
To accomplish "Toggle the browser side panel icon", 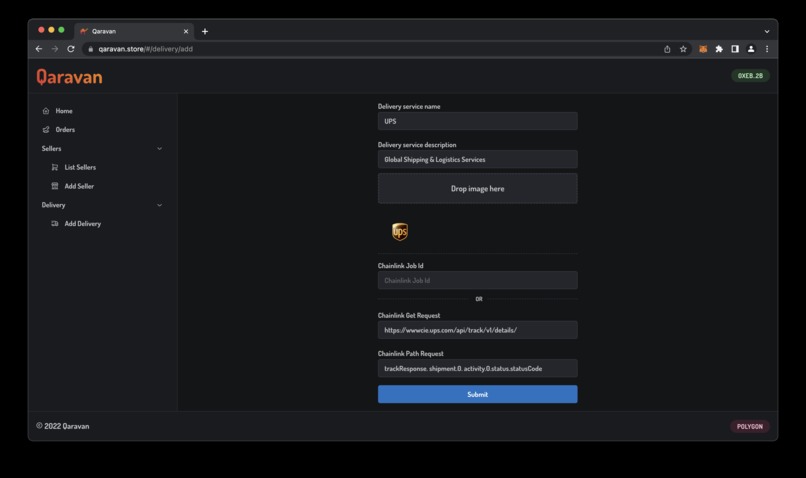I will coord(735,49).
